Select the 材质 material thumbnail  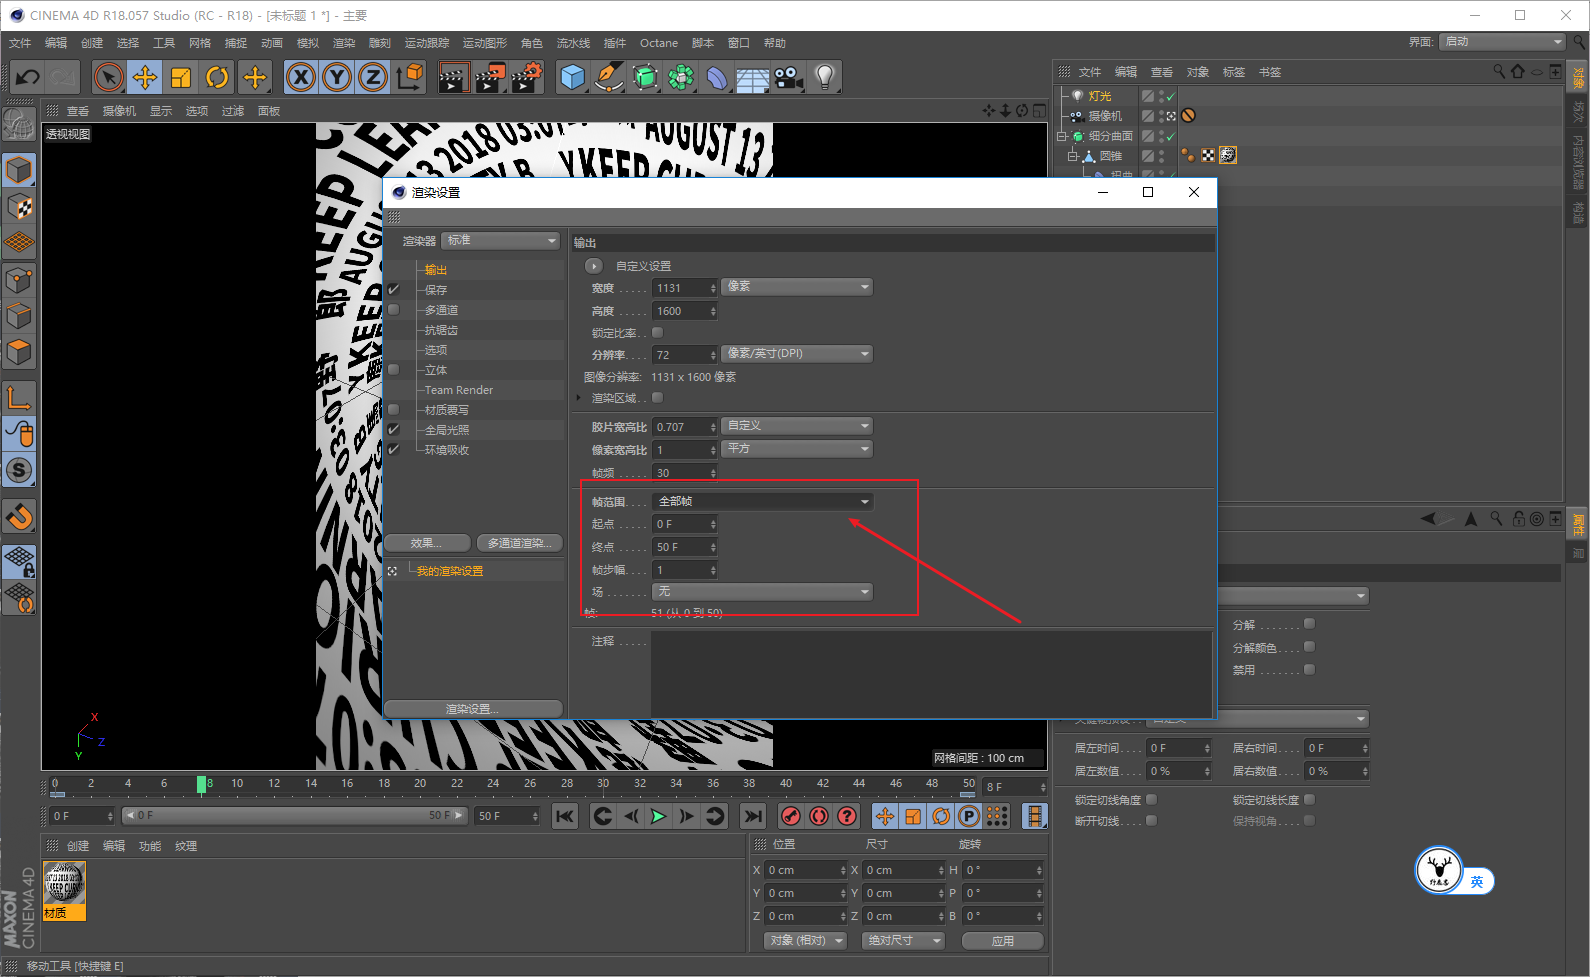[65, 890]
